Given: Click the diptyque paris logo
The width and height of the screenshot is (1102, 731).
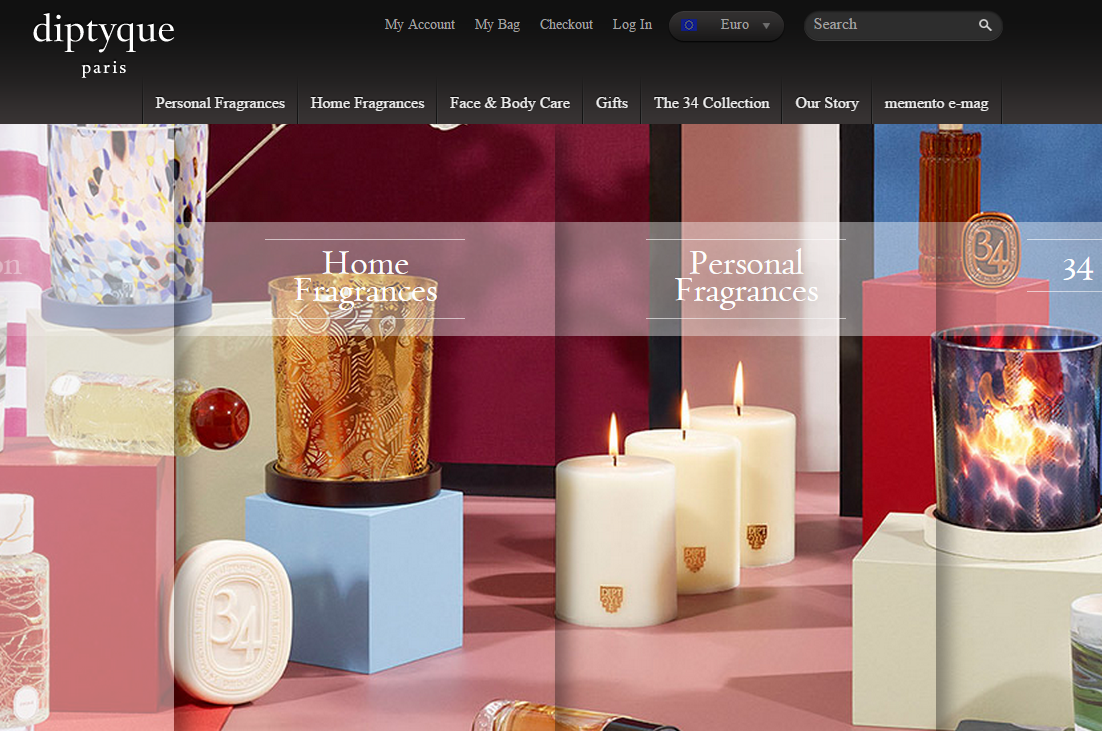Looking at the screenshot, I should click(x=103, y=44).
